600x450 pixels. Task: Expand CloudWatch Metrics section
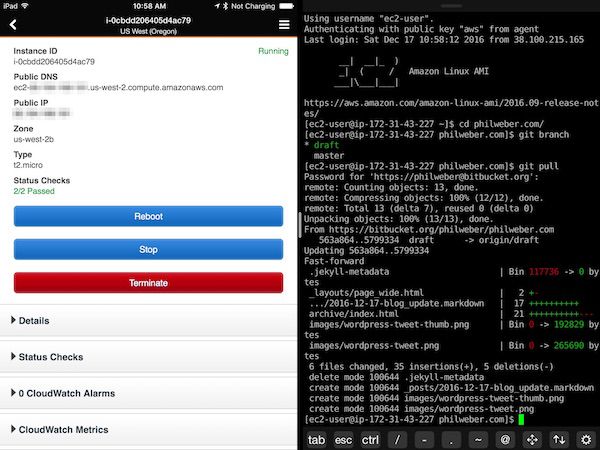tap(148, 430)
